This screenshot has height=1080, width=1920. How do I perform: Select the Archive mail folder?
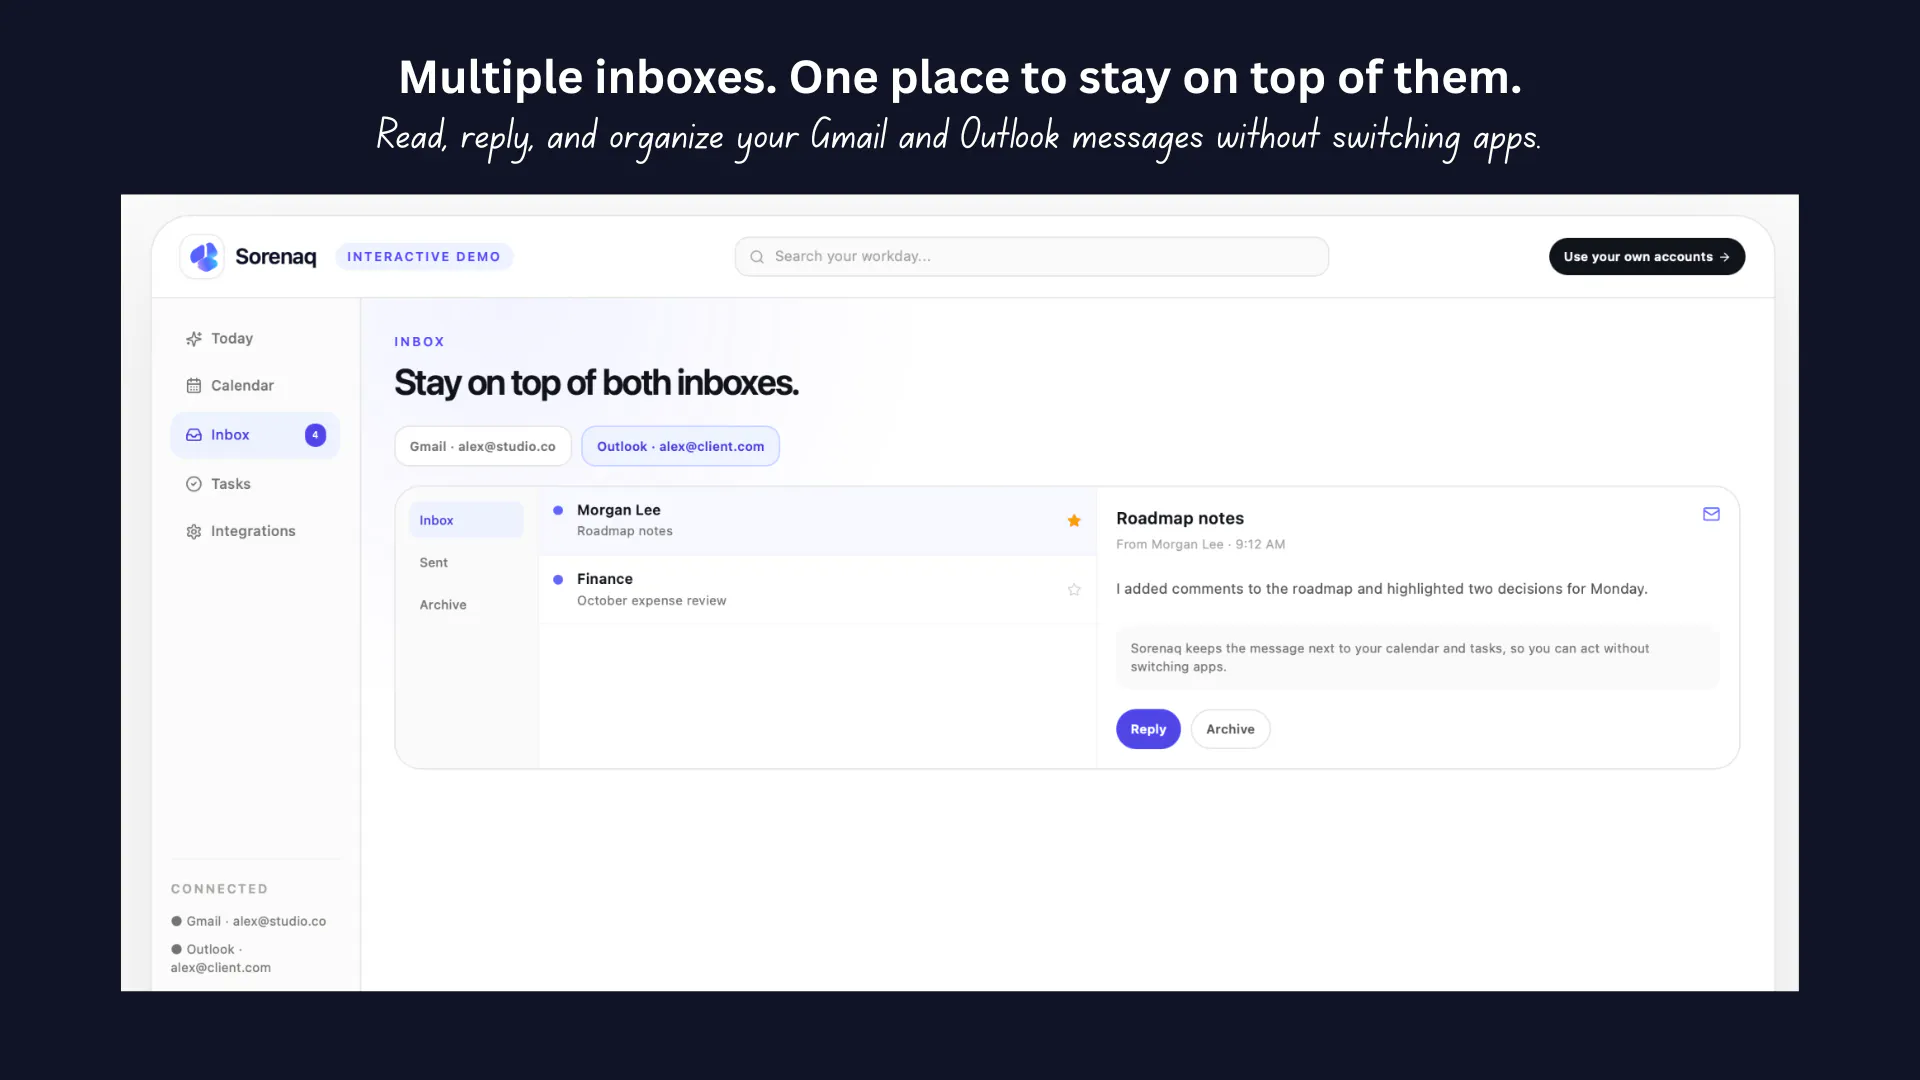coord(466,605)
